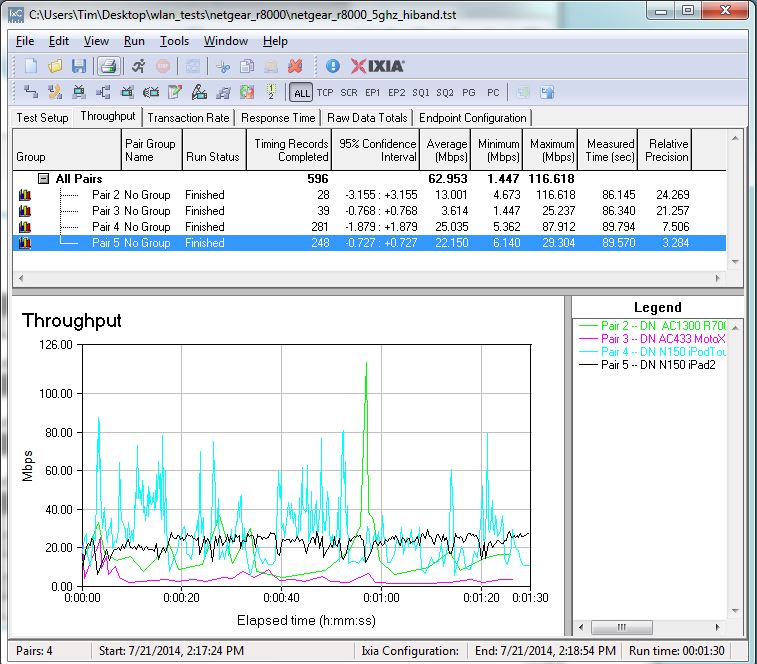Click the chart icon beside Pair 4

25,227
